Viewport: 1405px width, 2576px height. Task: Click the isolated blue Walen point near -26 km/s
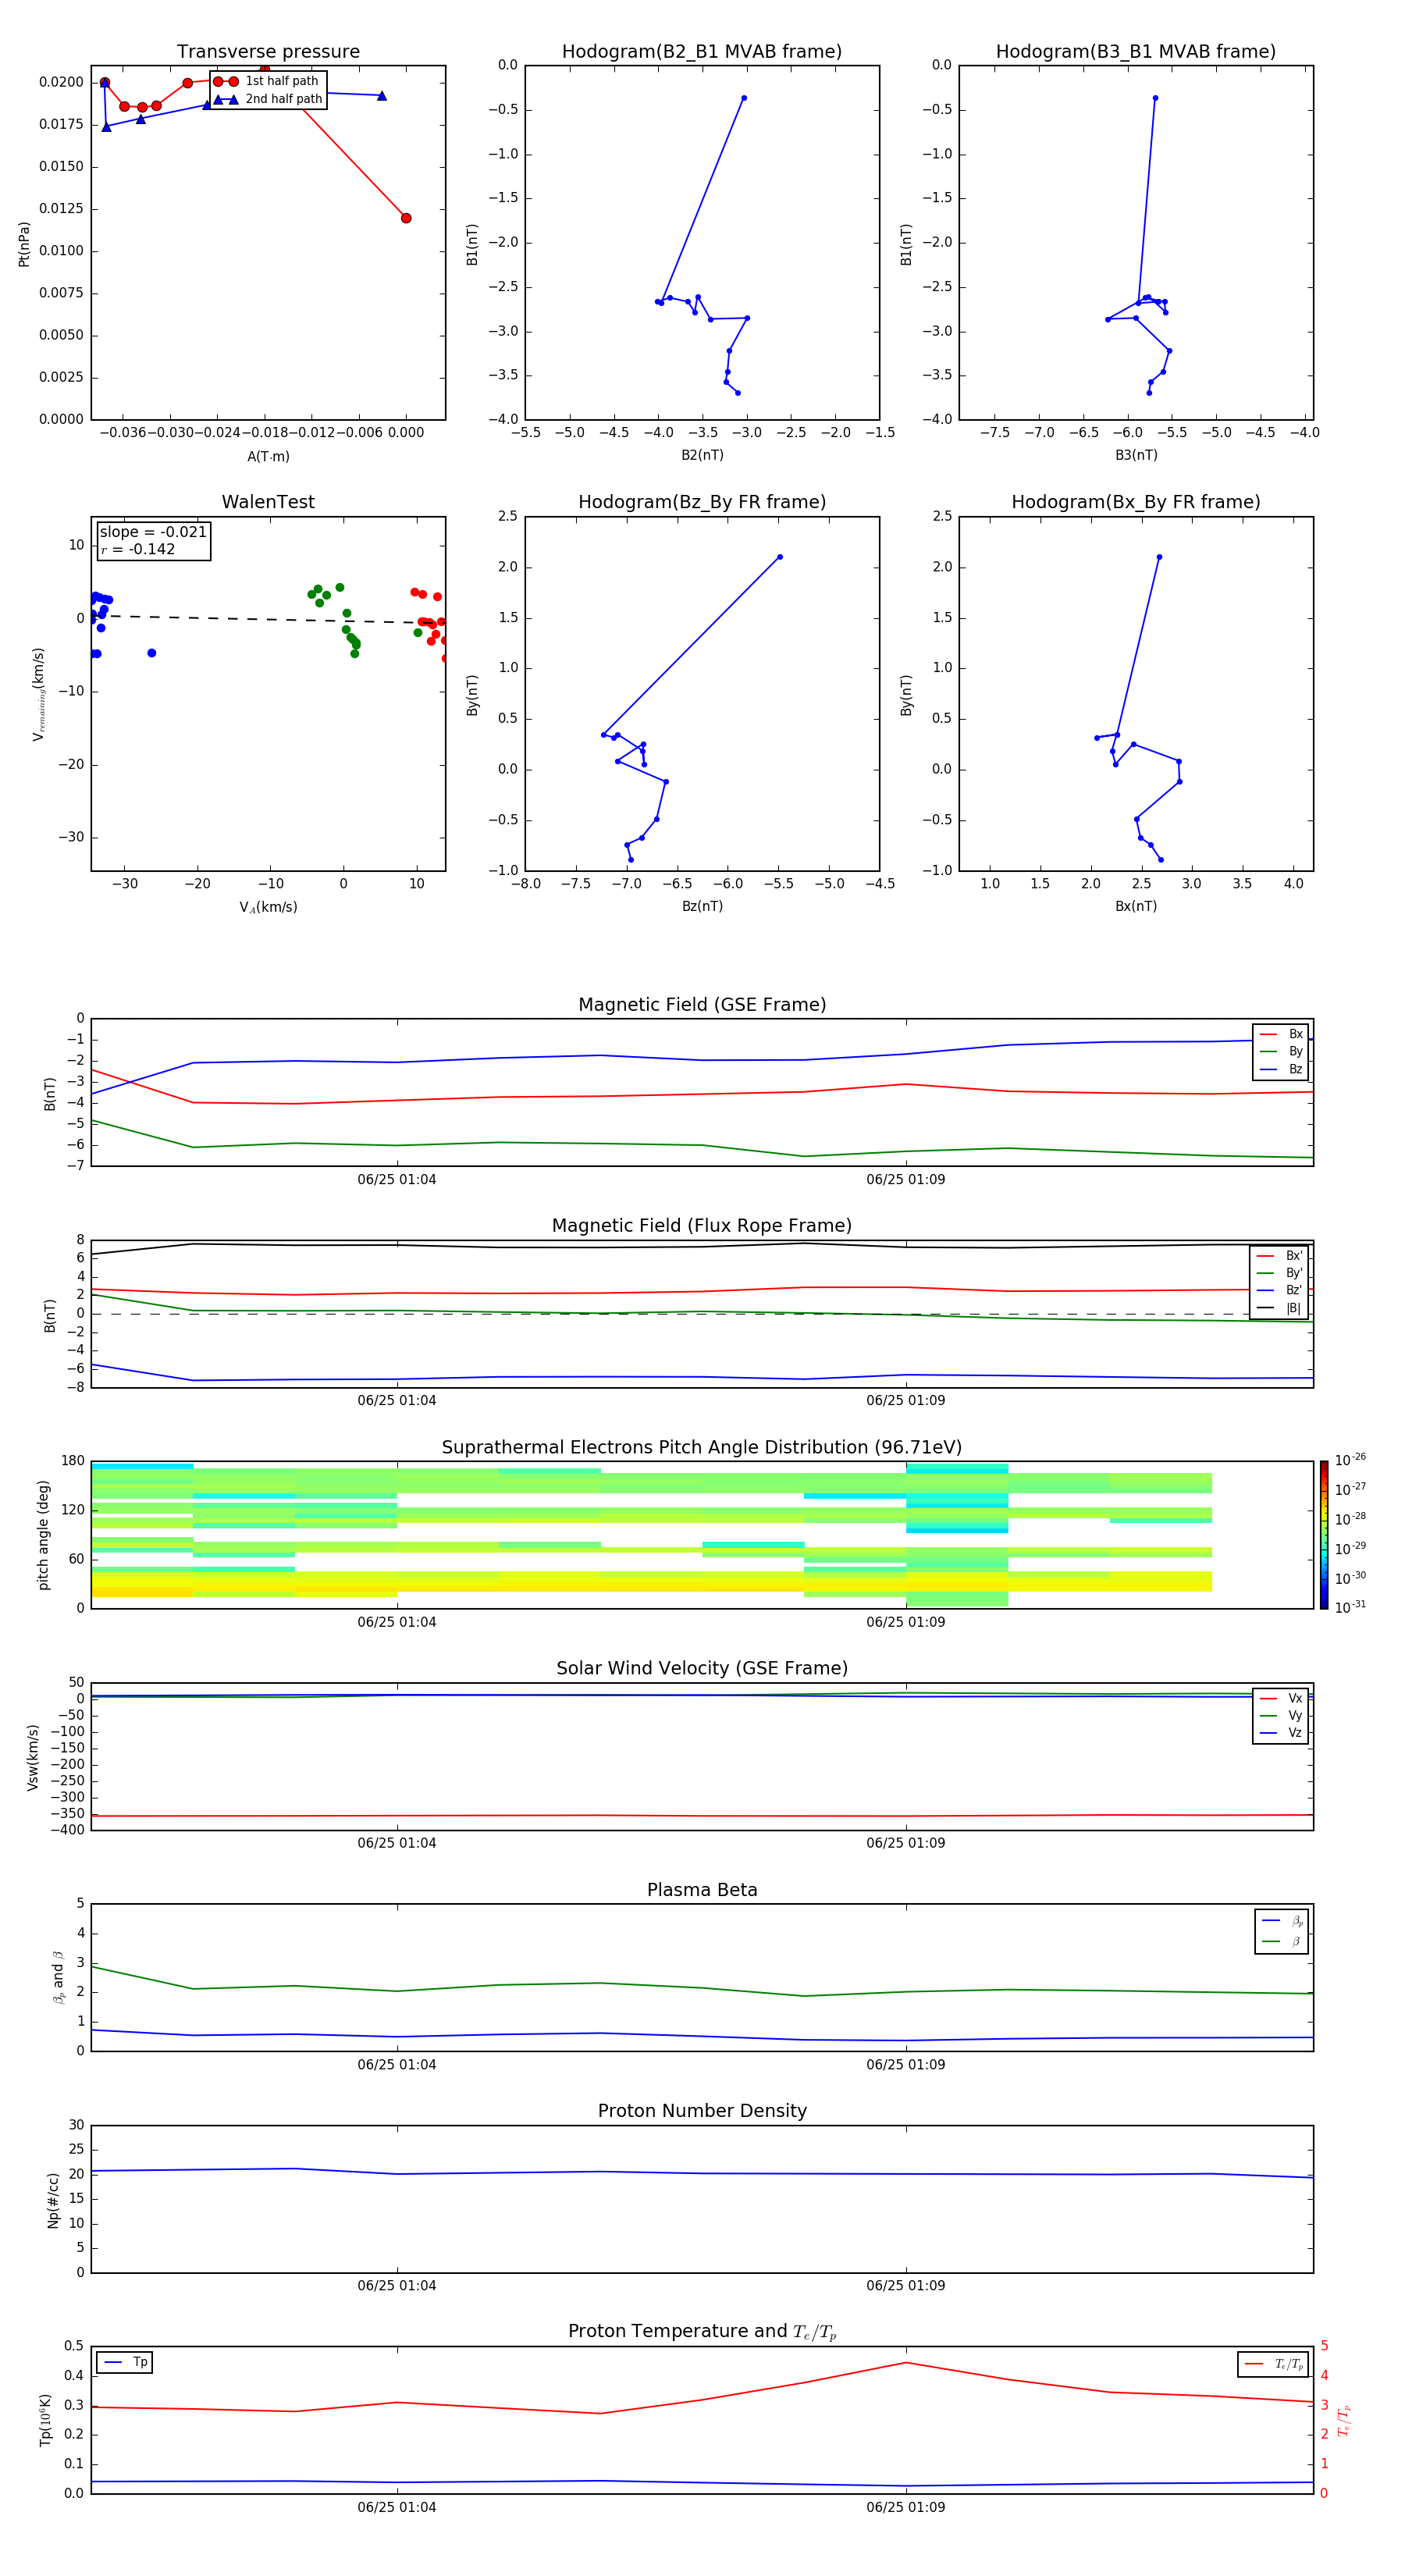pyautogui.click(x=152, y=653)
